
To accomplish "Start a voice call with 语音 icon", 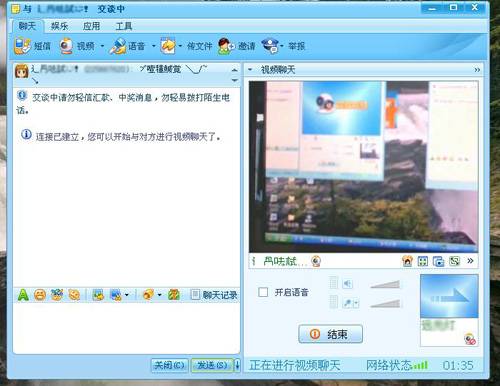I will pyautogui.click(x=118, y=46).
